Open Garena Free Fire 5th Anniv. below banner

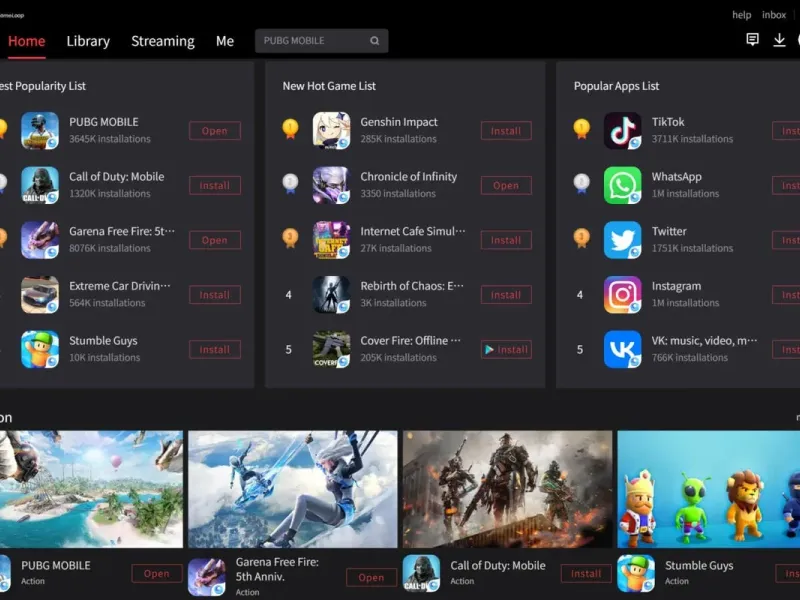(371, 577)
